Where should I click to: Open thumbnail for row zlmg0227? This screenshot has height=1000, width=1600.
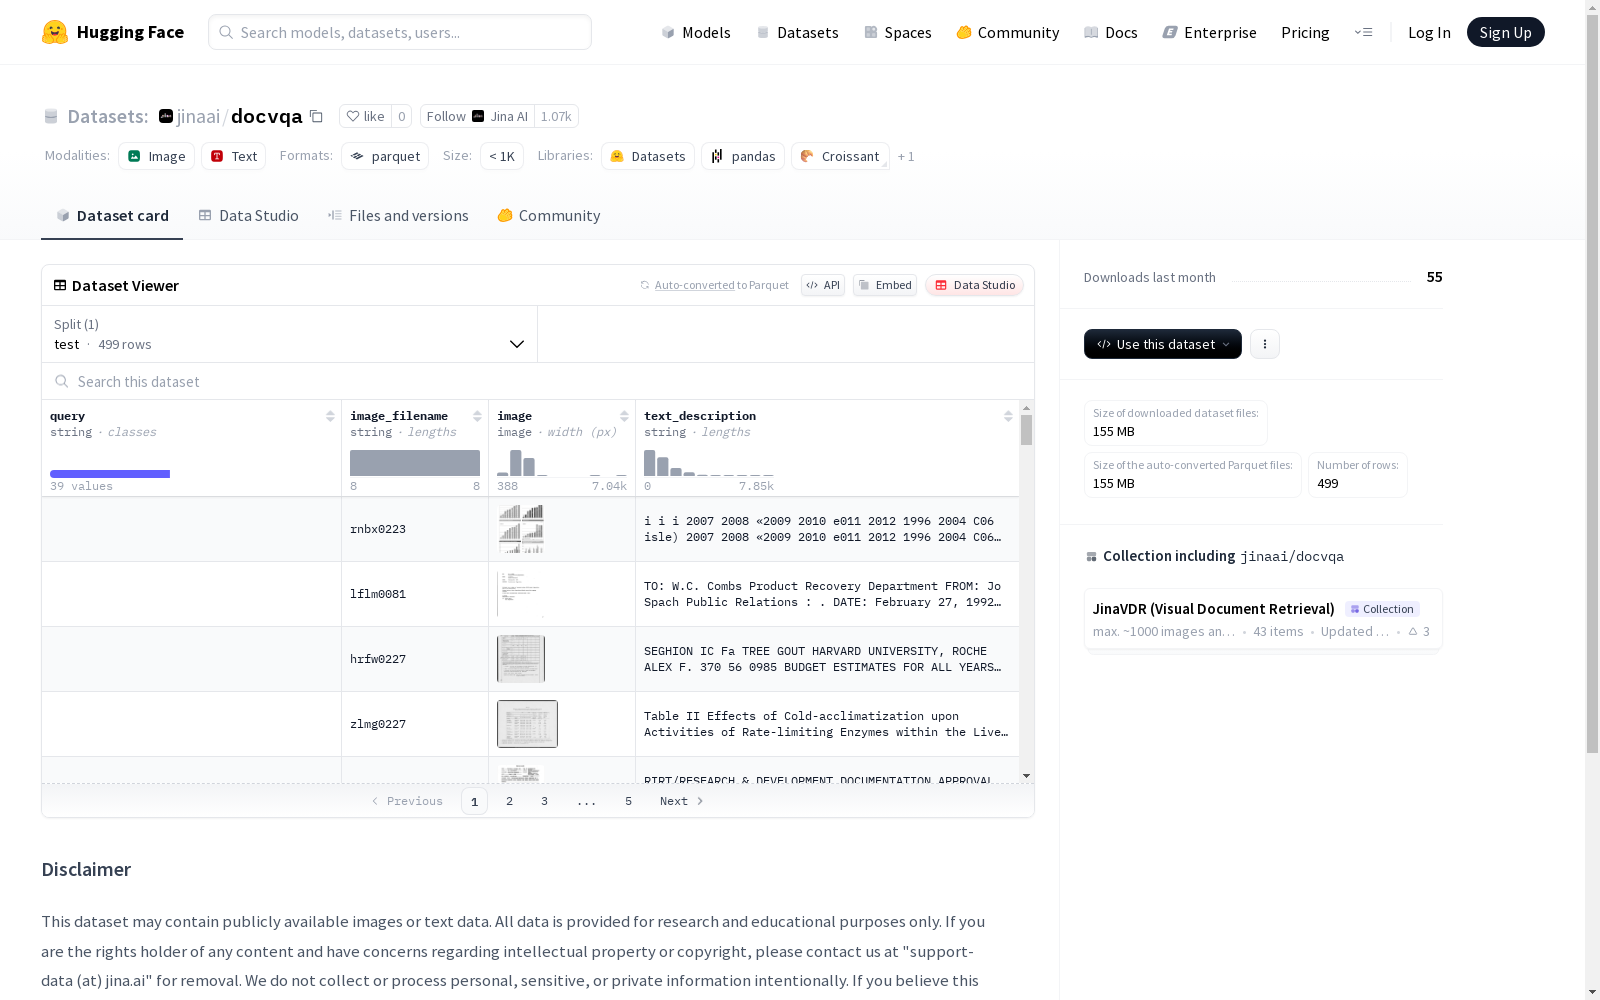point(527,724)
